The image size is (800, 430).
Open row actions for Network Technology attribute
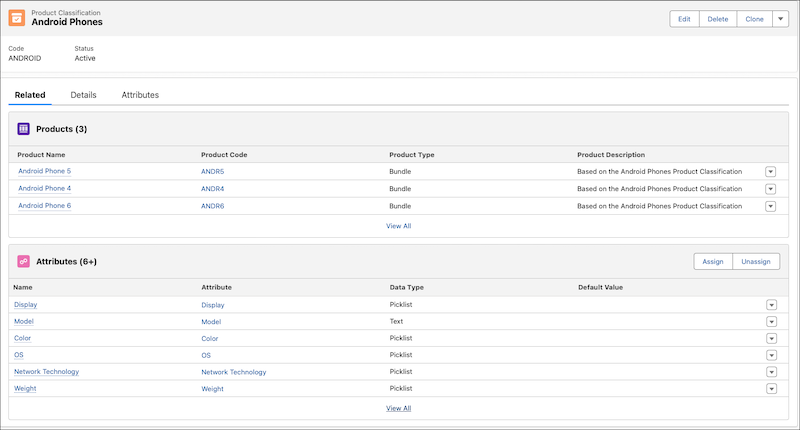click(x=771, y=372)
